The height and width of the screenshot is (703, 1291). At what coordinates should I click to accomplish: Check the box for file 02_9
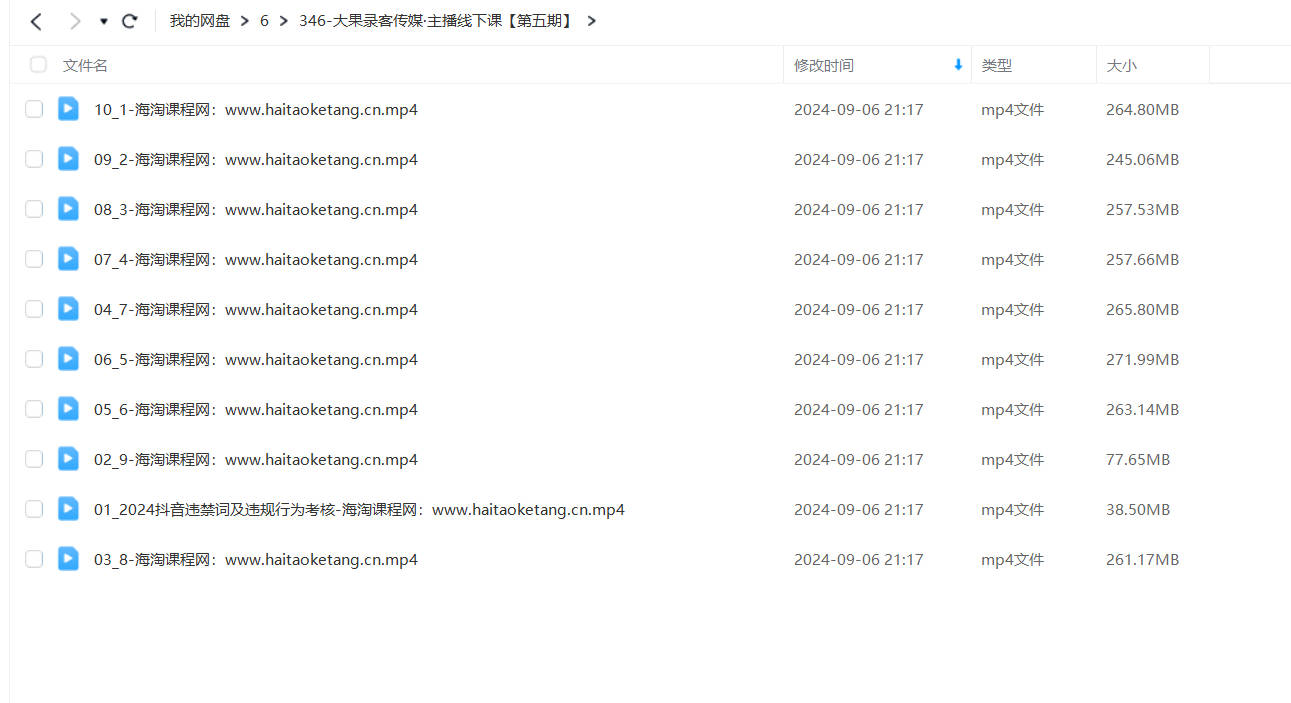tap(34, 459)
